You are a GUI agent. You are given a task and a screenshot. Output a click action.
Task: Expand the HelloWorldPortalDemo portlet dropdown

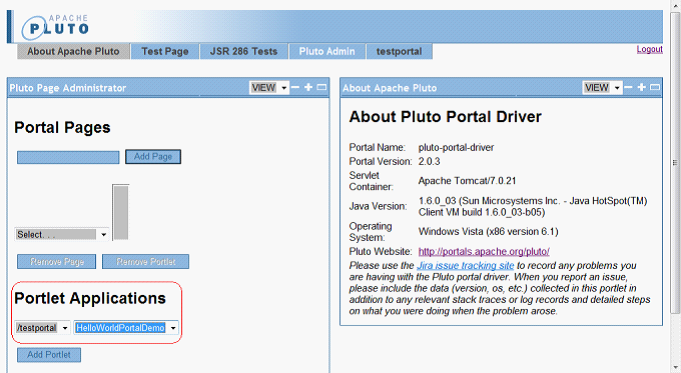point(126,328)
